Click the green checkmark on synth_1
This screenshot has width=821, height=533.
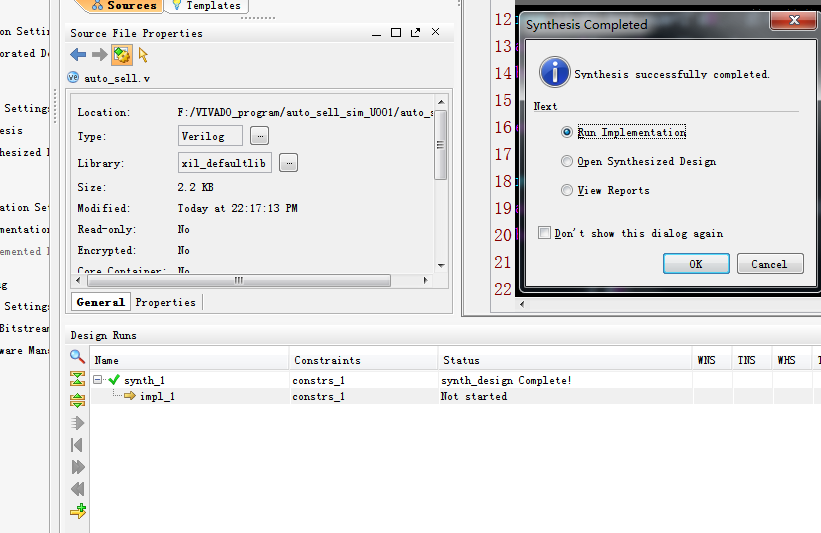(x=114, y=380)
